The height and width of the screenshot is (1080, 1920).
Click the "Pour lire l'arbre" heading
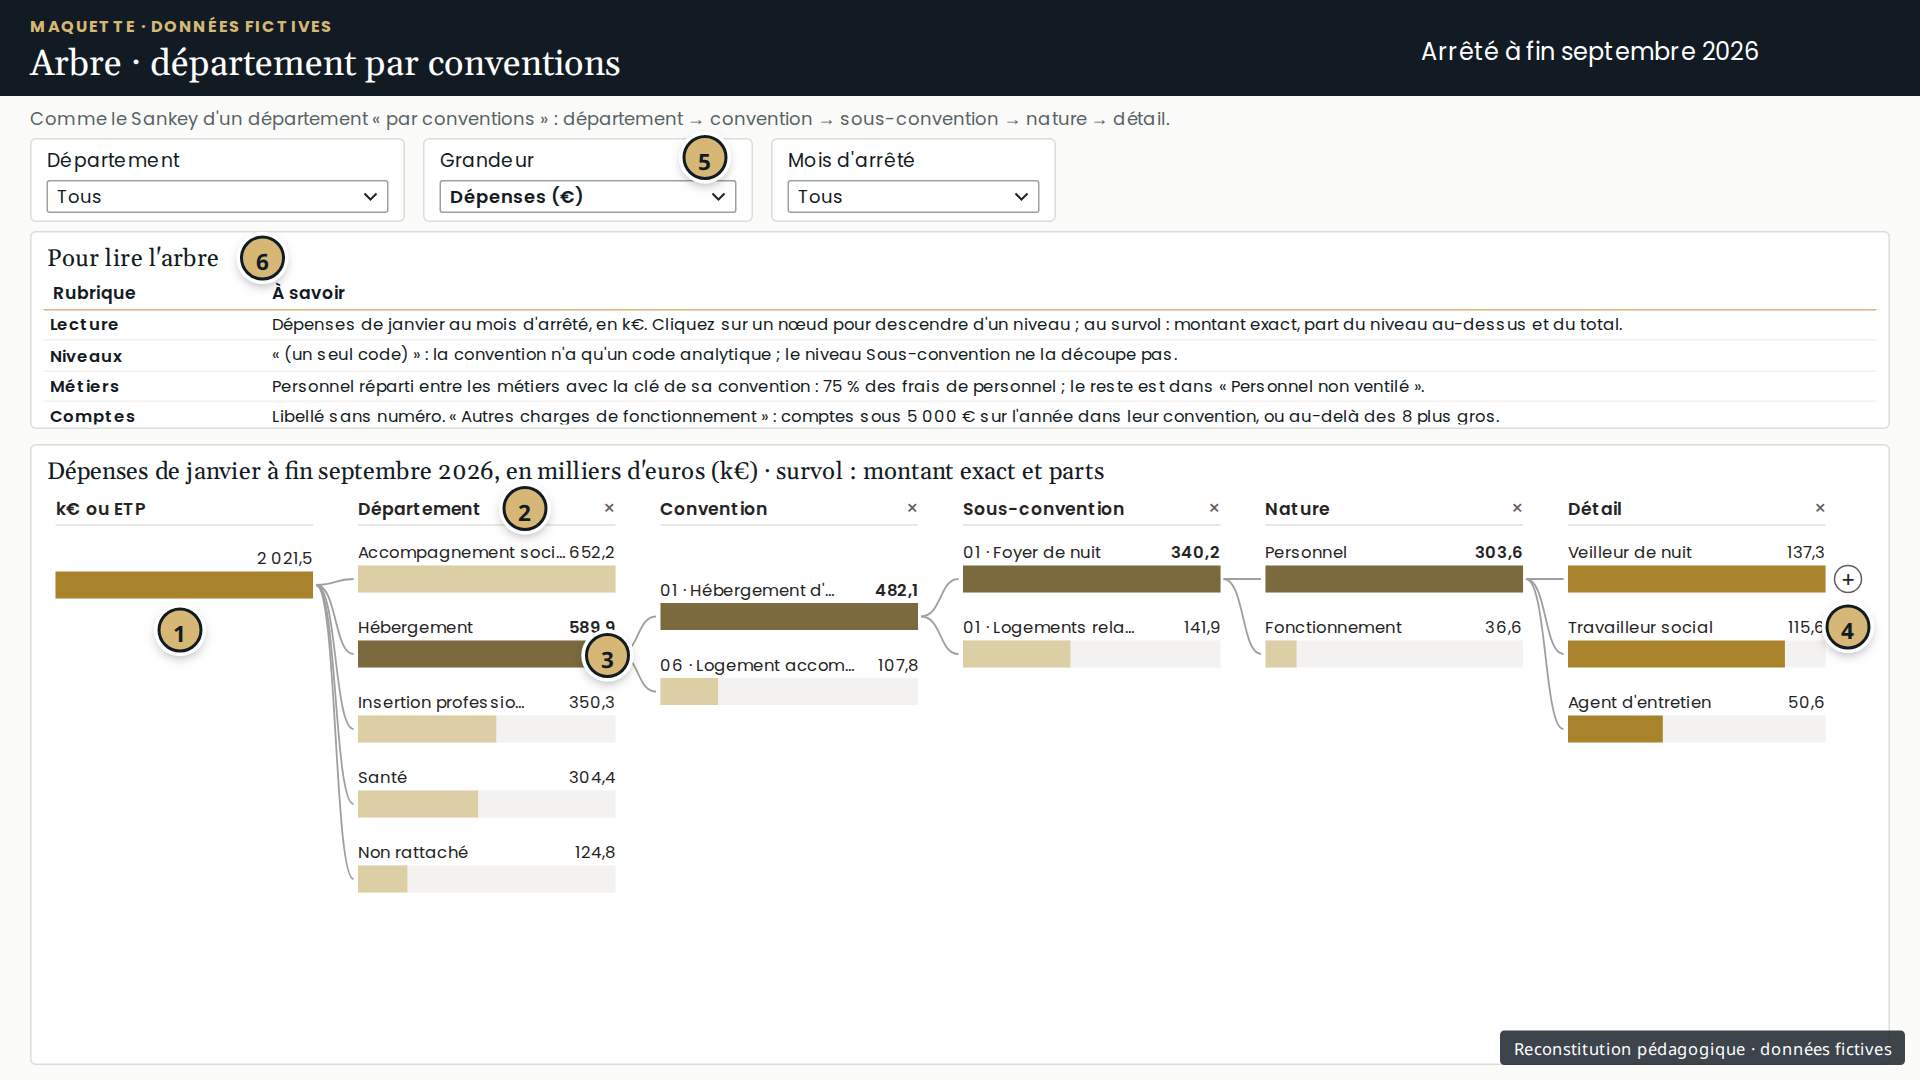(133, 257)
